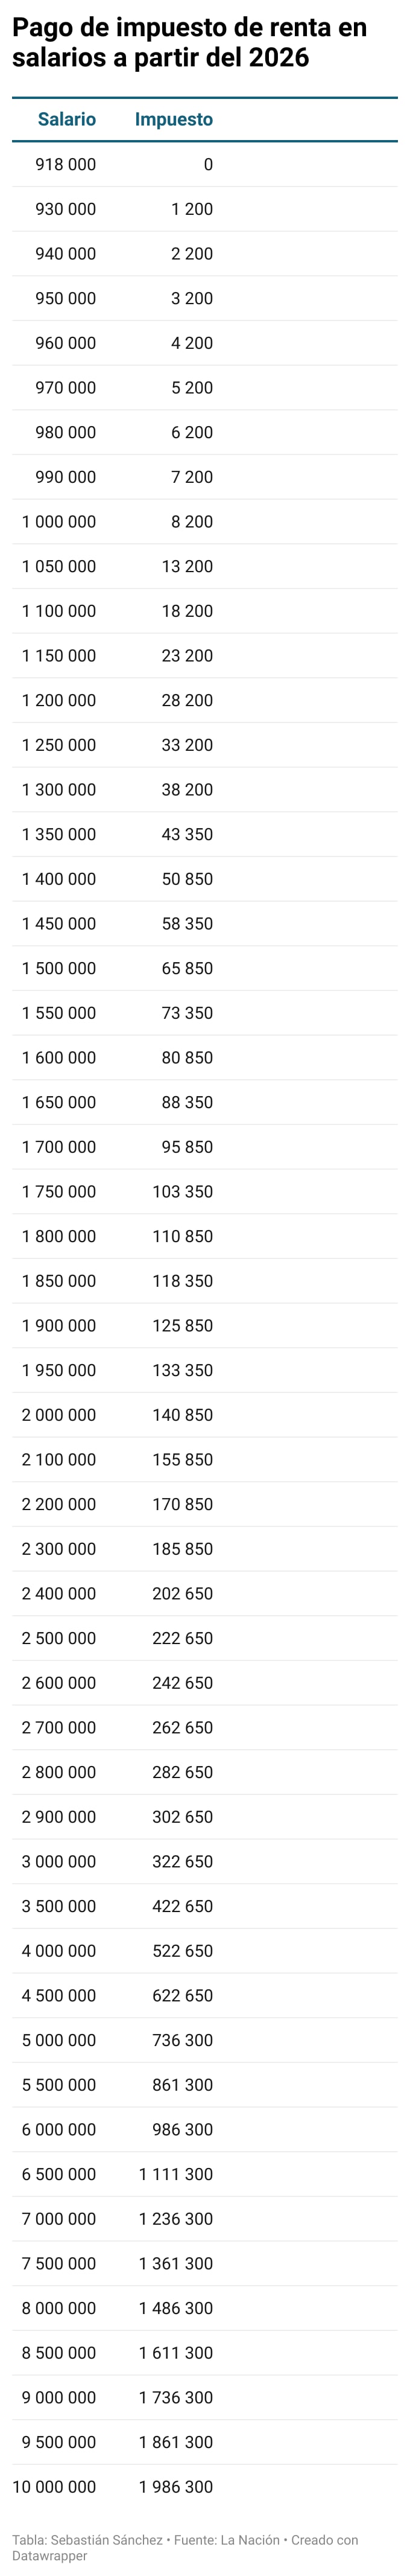Image resolution: width=410 pixels, height=2576 pixels.
Task: Click the table title about 2026 salaries
Action: (x=190, y=43)
